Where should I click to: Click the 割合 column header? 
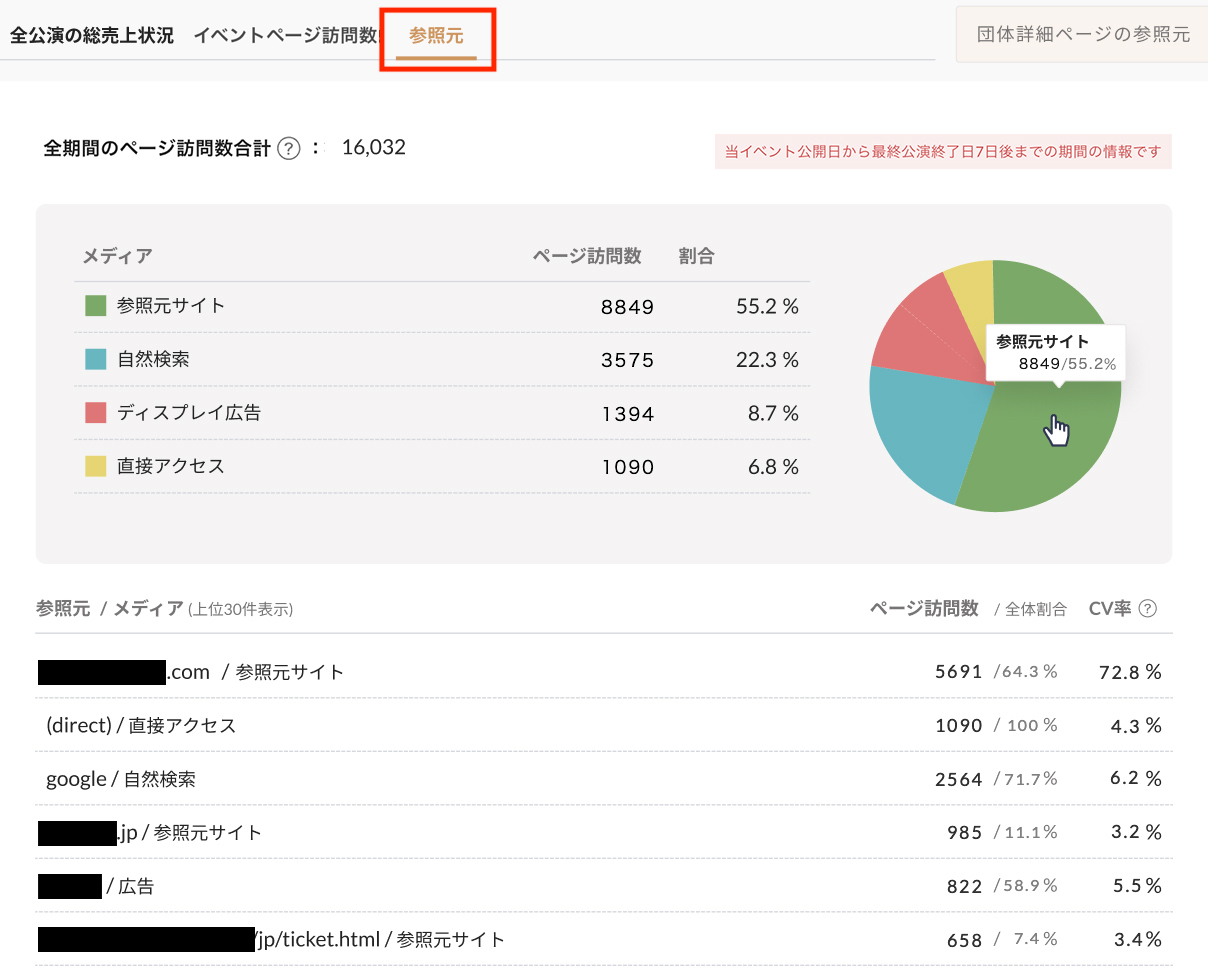(x=696, y=256)
